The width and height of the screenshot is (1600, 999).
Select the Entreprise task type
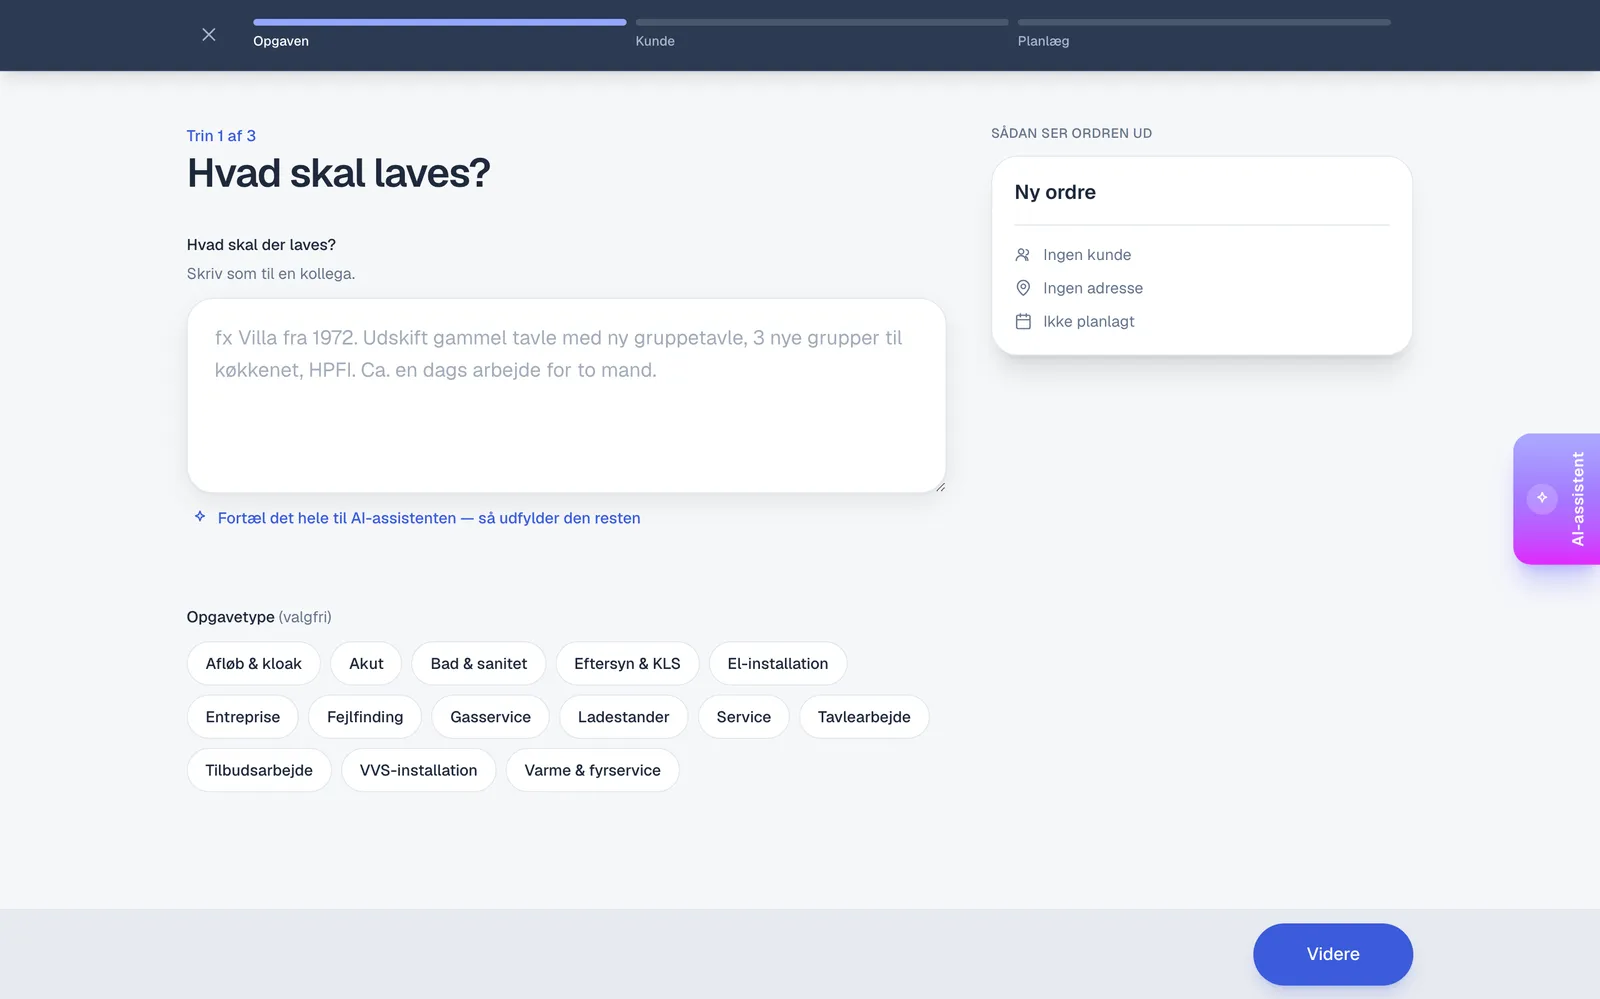[x=243, y=717]
